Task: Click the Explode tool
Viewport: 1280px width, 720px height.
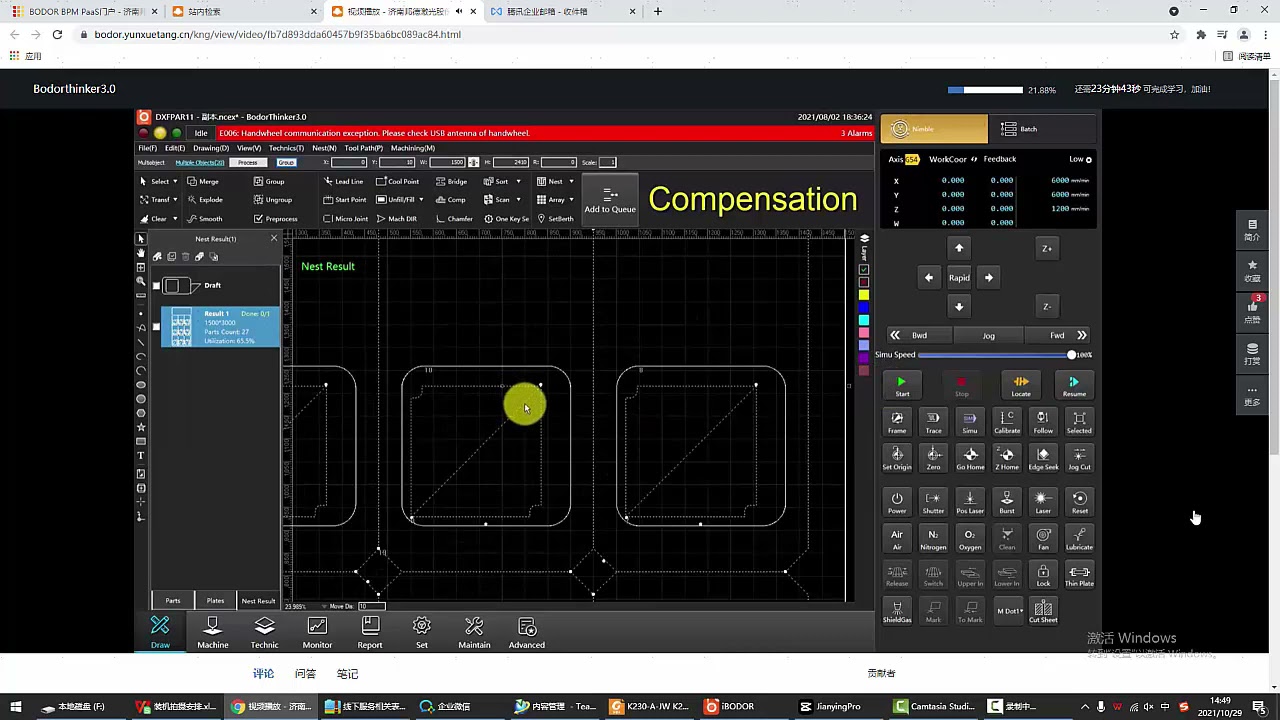Action: (x=205, y=199)
